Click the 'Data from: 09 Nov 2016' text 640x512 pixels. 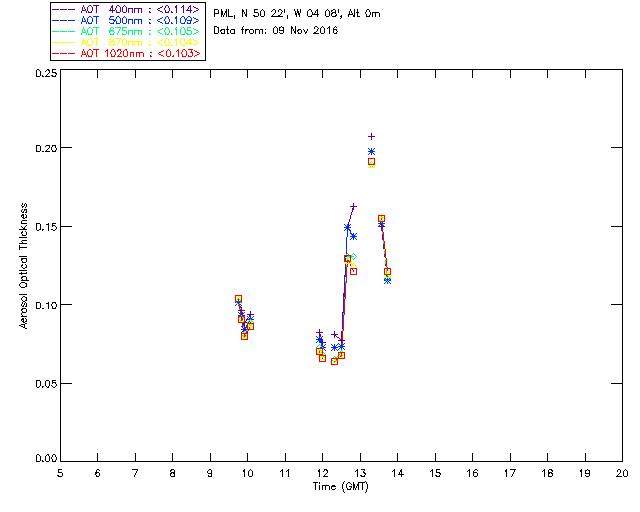[x=276, y=30]
